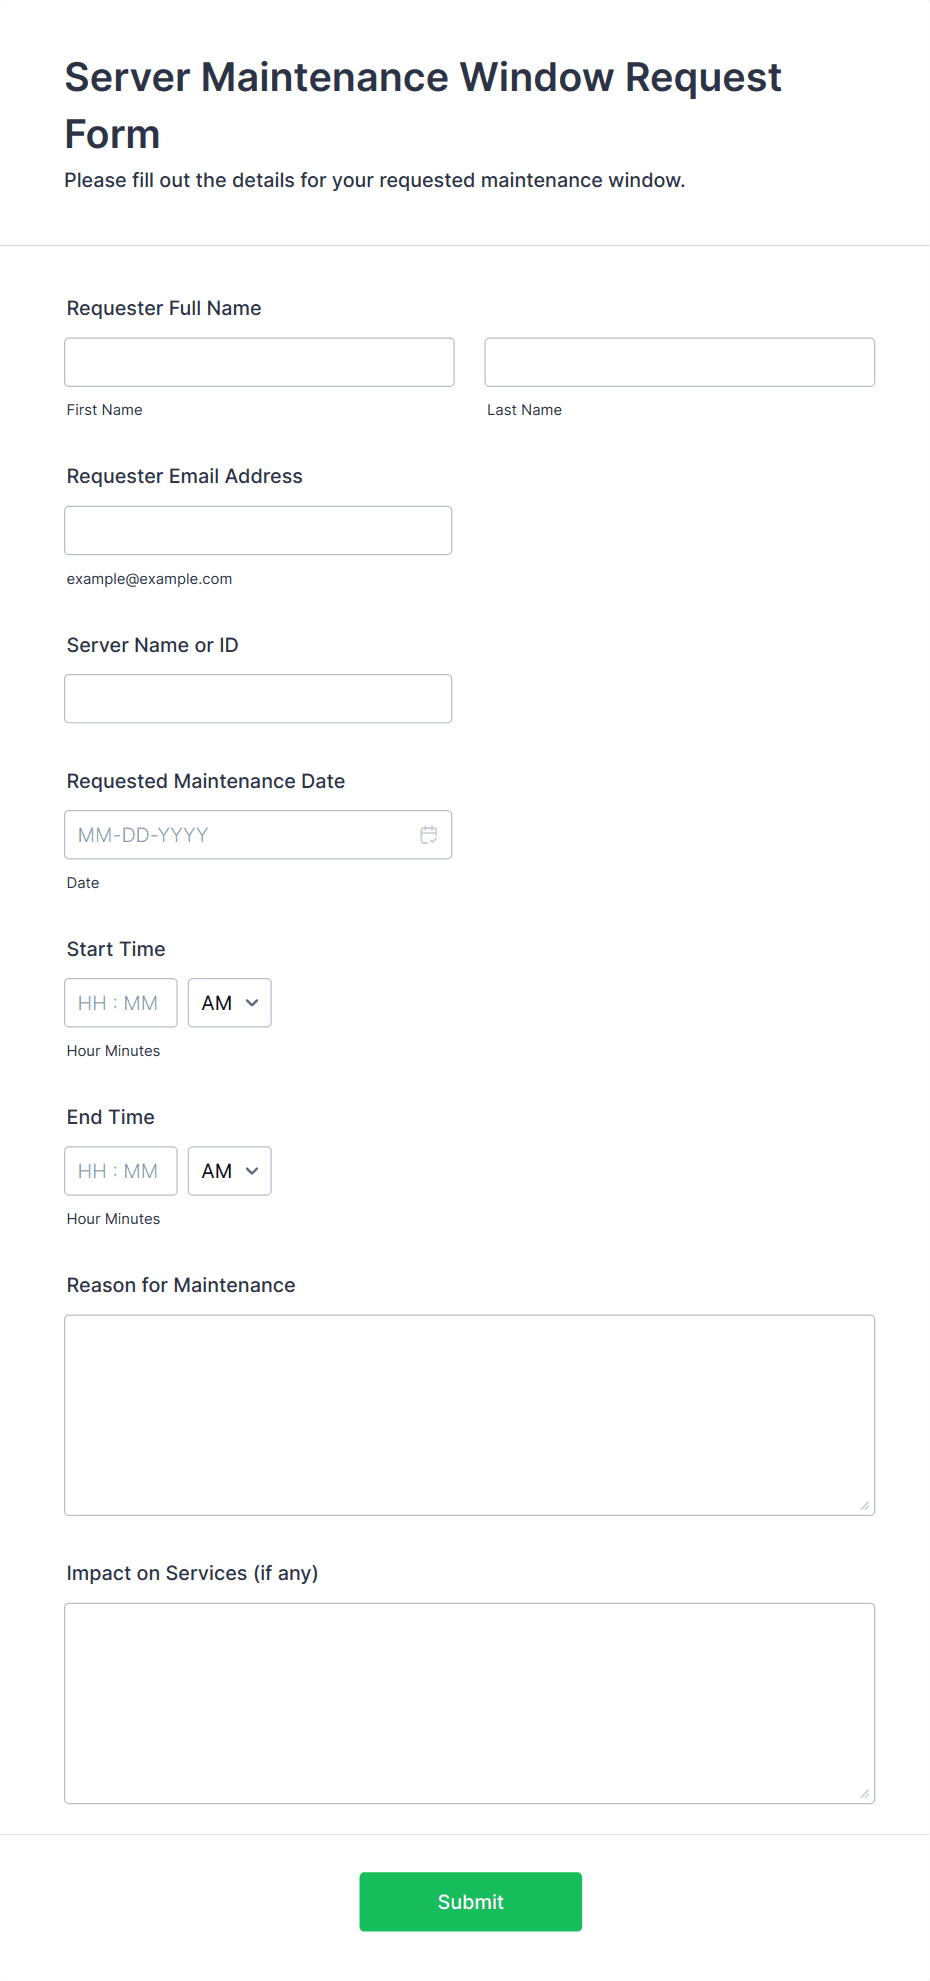Select the Requester Email Address input
Screen dimensions: 930x1981
coord(258,530)
